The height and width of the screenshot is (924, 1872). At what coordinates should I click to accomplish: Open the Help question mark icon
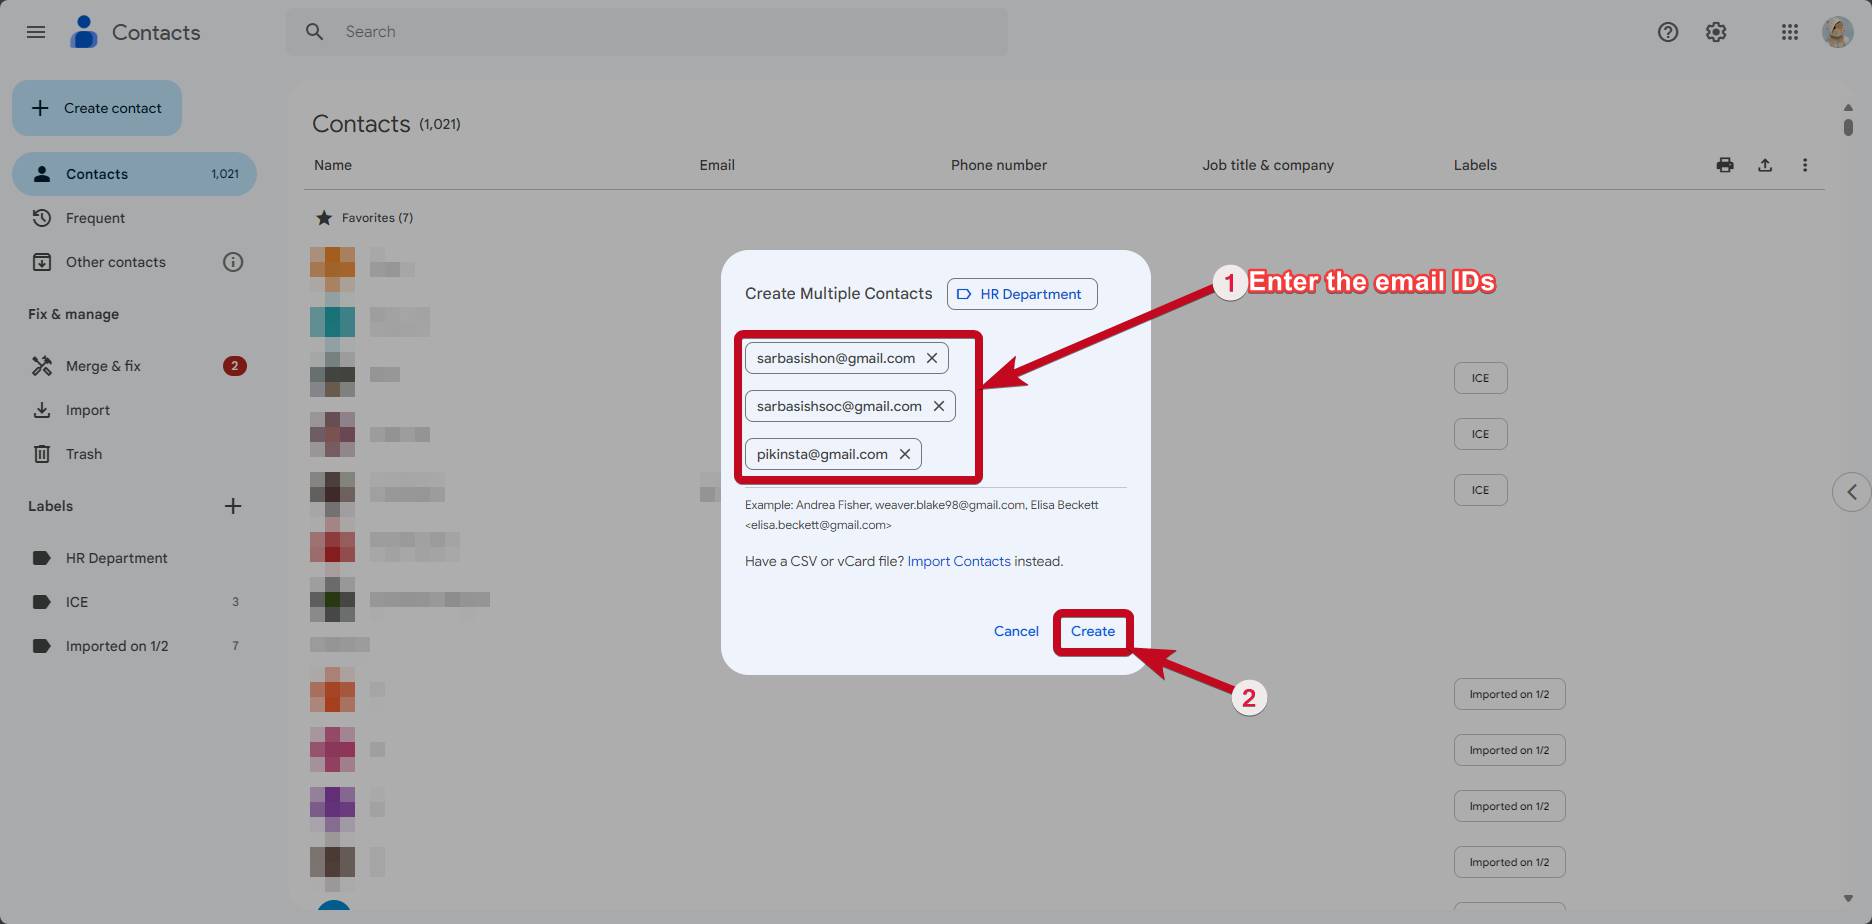coord(1668,32)
